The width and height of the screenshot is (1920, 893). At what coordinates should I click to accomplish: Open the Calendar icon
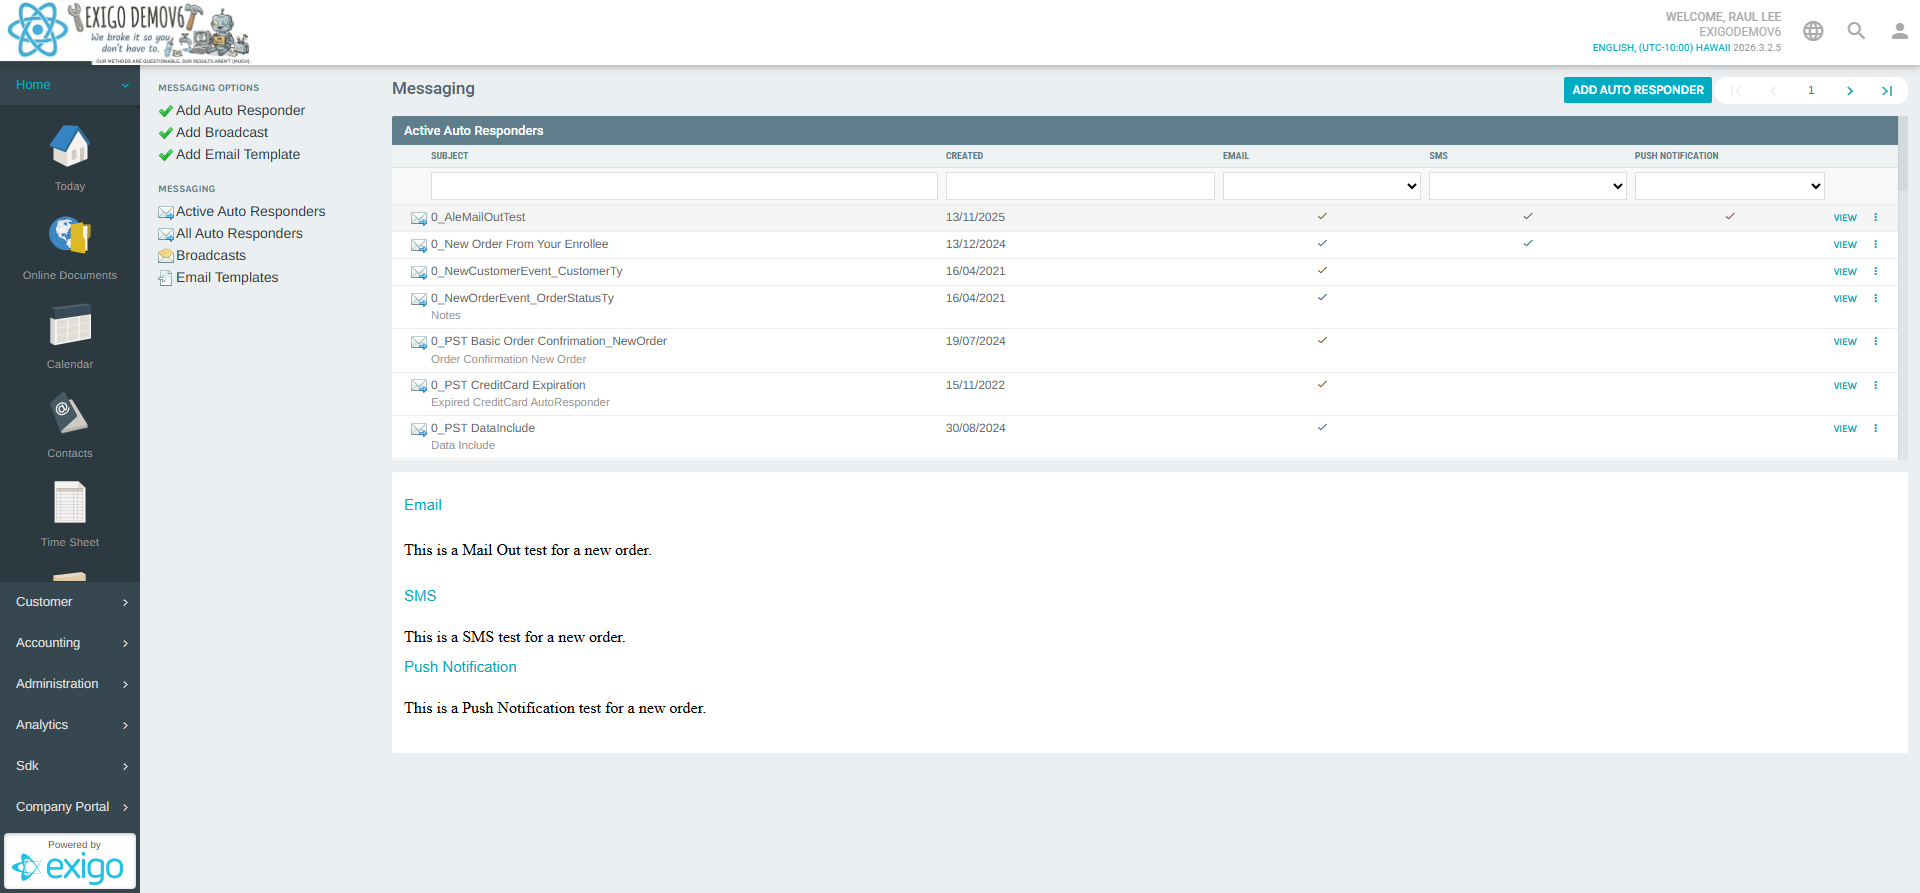pyautogui.click(x=70, y=325)
